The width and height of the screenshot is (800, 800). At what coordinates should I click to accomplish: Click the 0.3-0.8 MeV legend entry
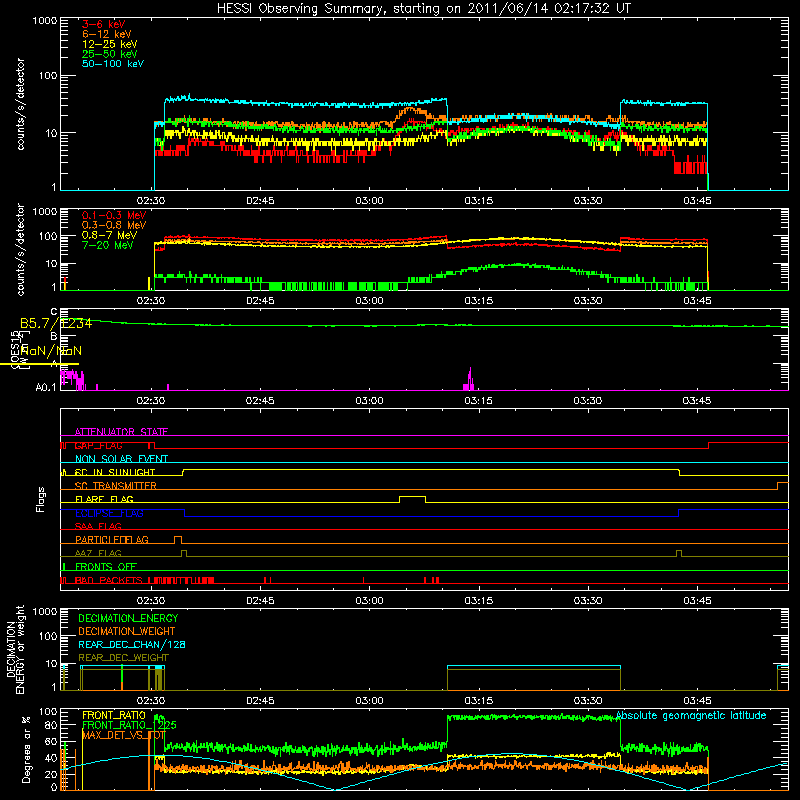[x=114, y=225]
